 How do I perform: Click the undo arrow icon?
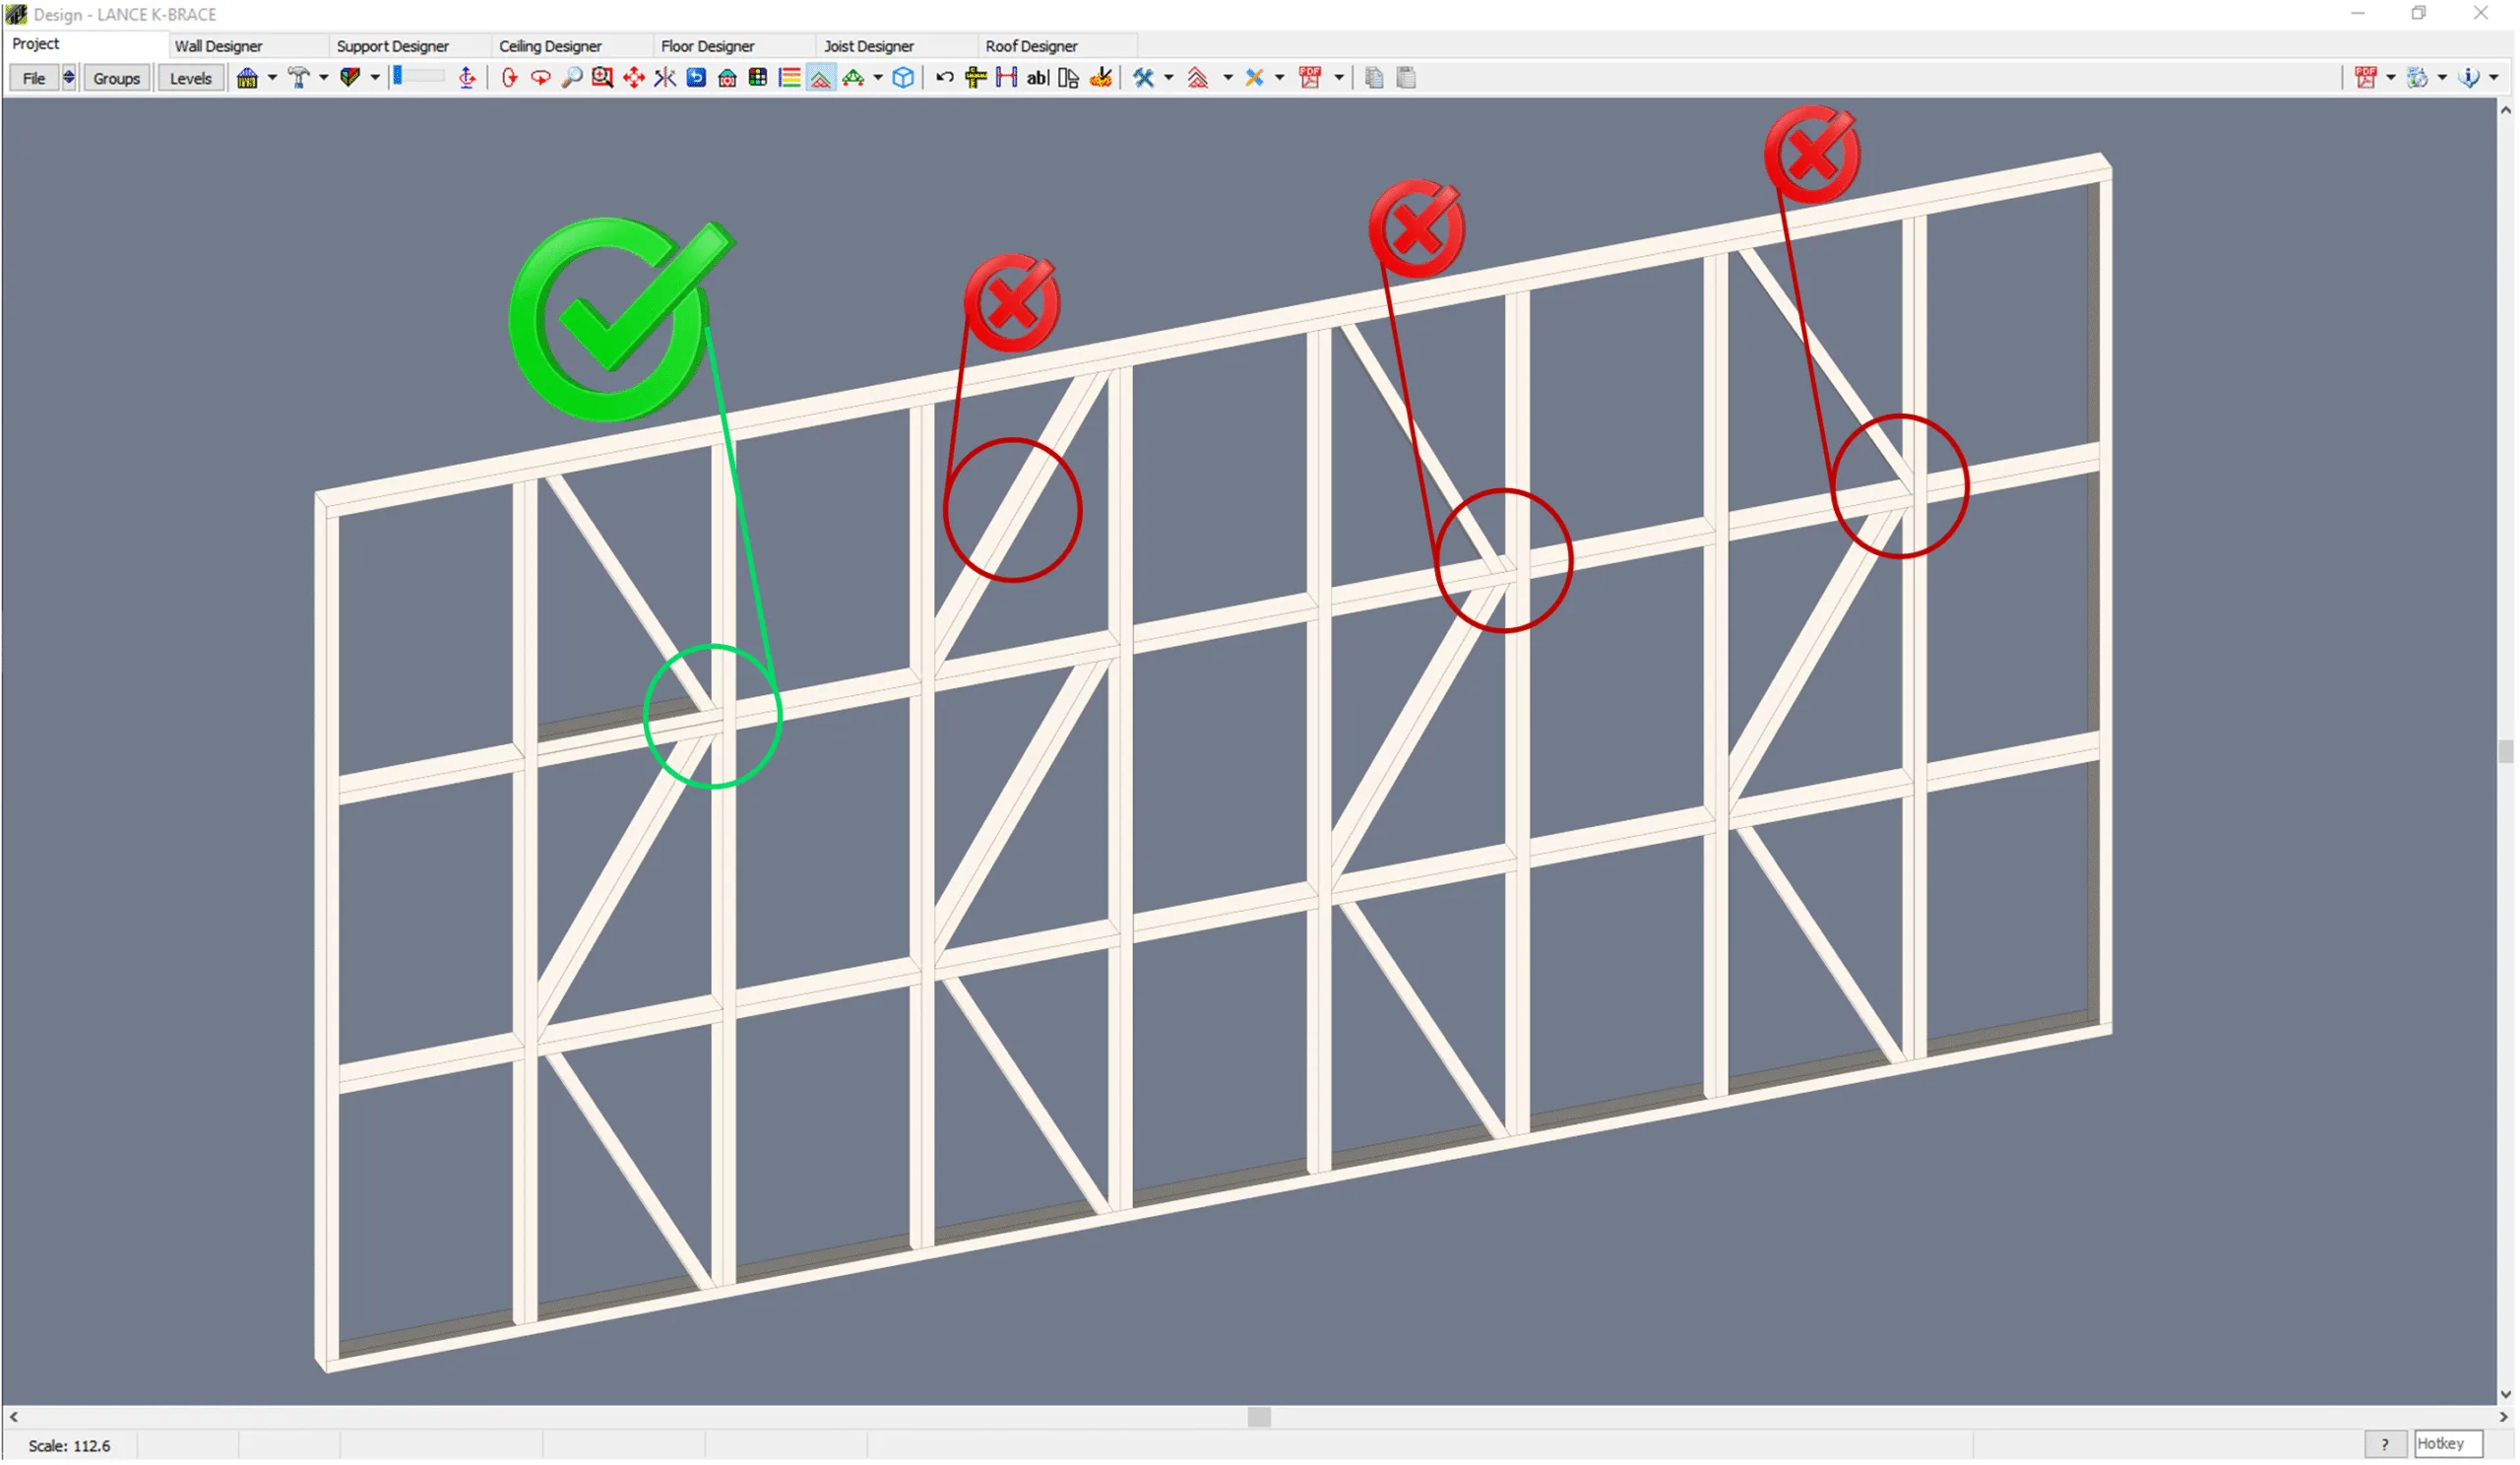click(944, 78)
